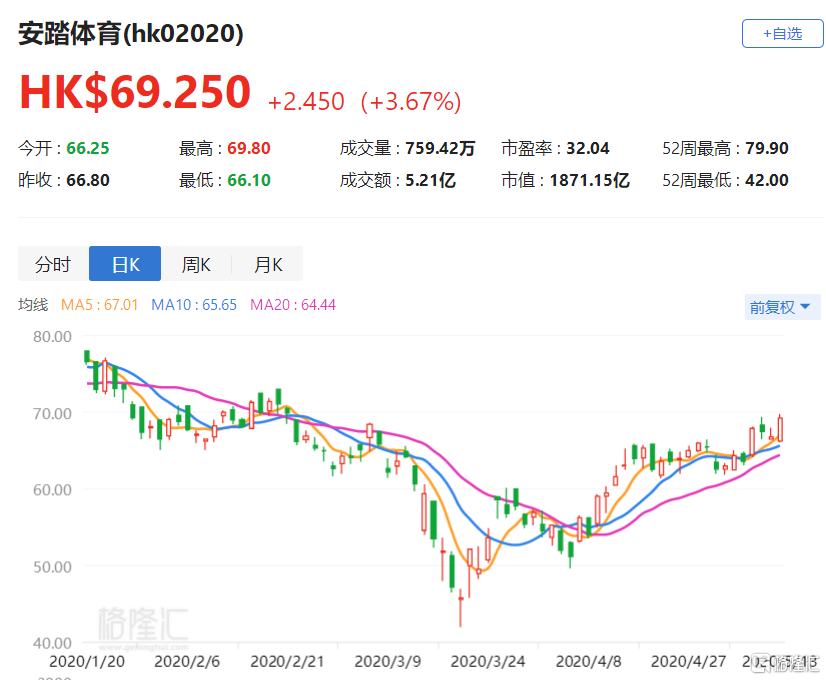Click y-axis label 70.00
Image resolution: width=826 pixels, height=680 pixels.
(52, 413)
